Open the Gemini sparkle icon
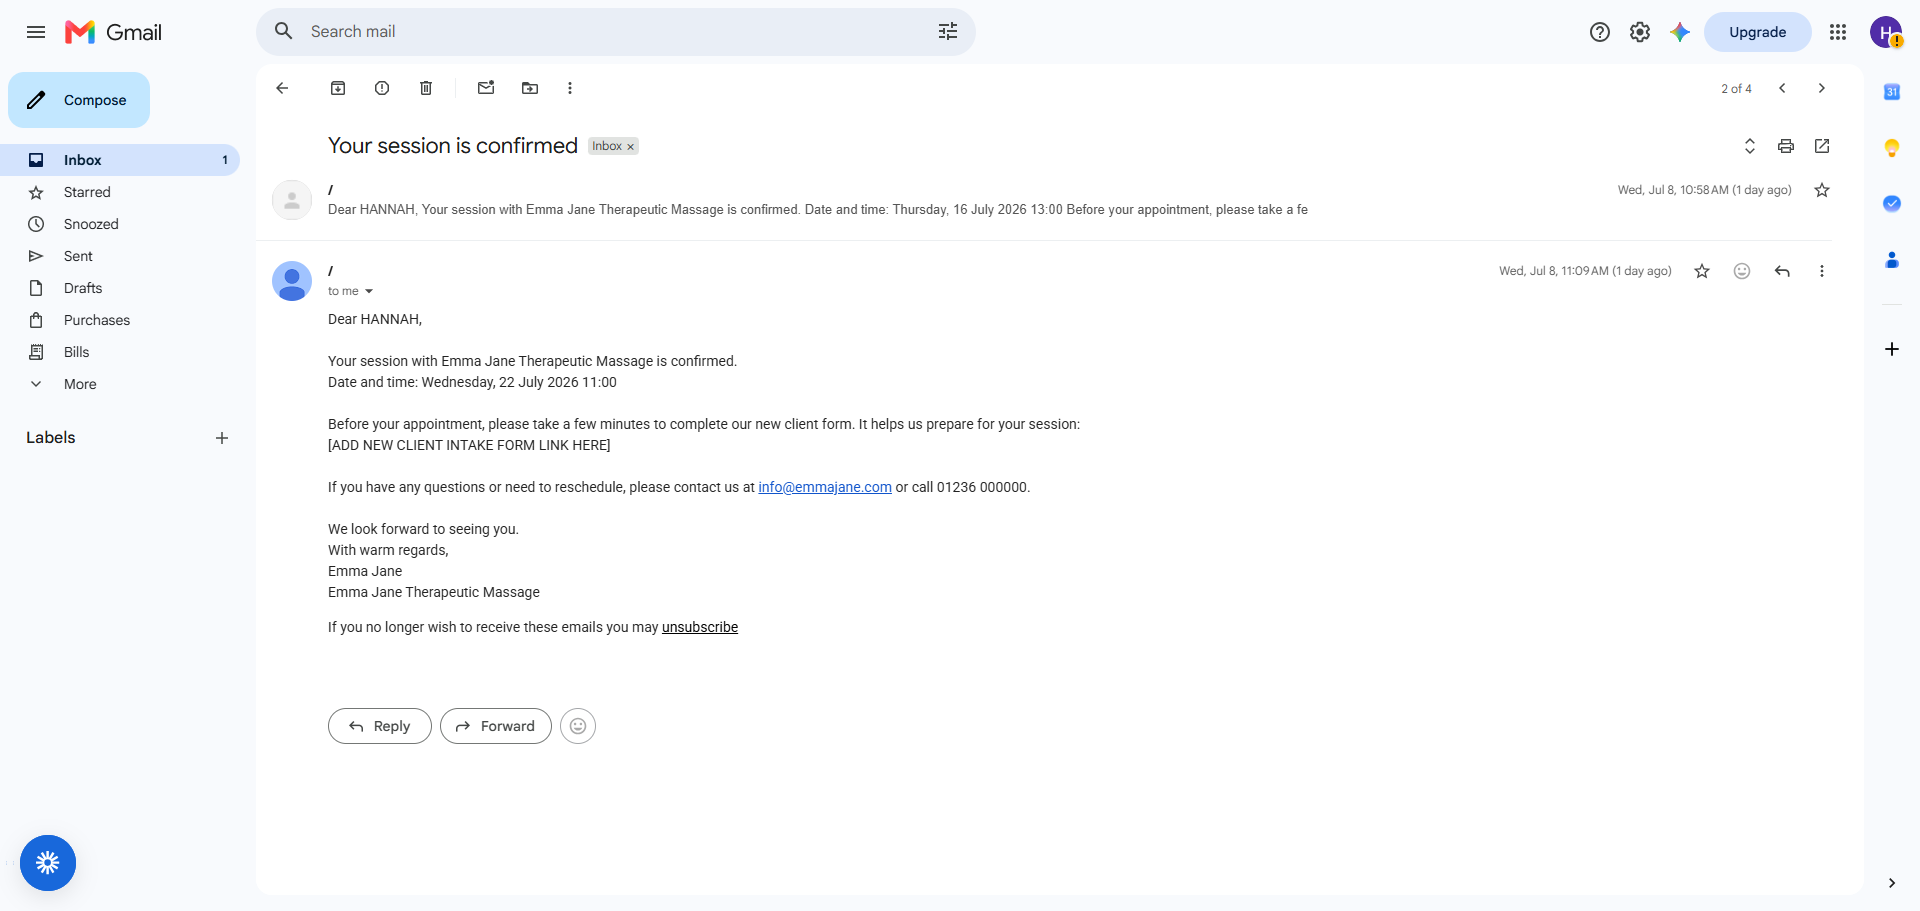1920x911 pixels. tap(1680, 32)
